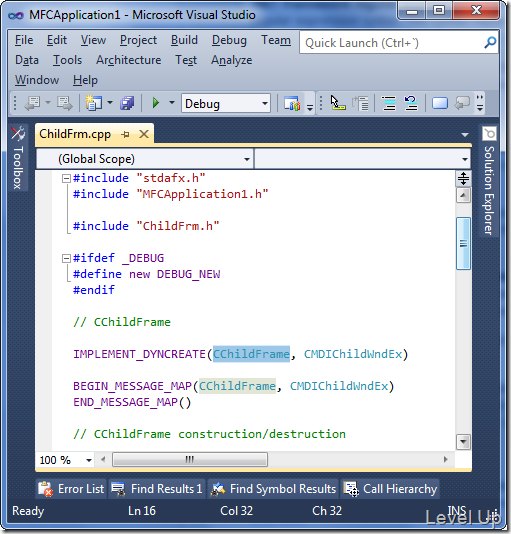The image size is (511, 534).
Task: Click the New Project toolbar icon
Action: pyautogui.click(x=93, y=103)
